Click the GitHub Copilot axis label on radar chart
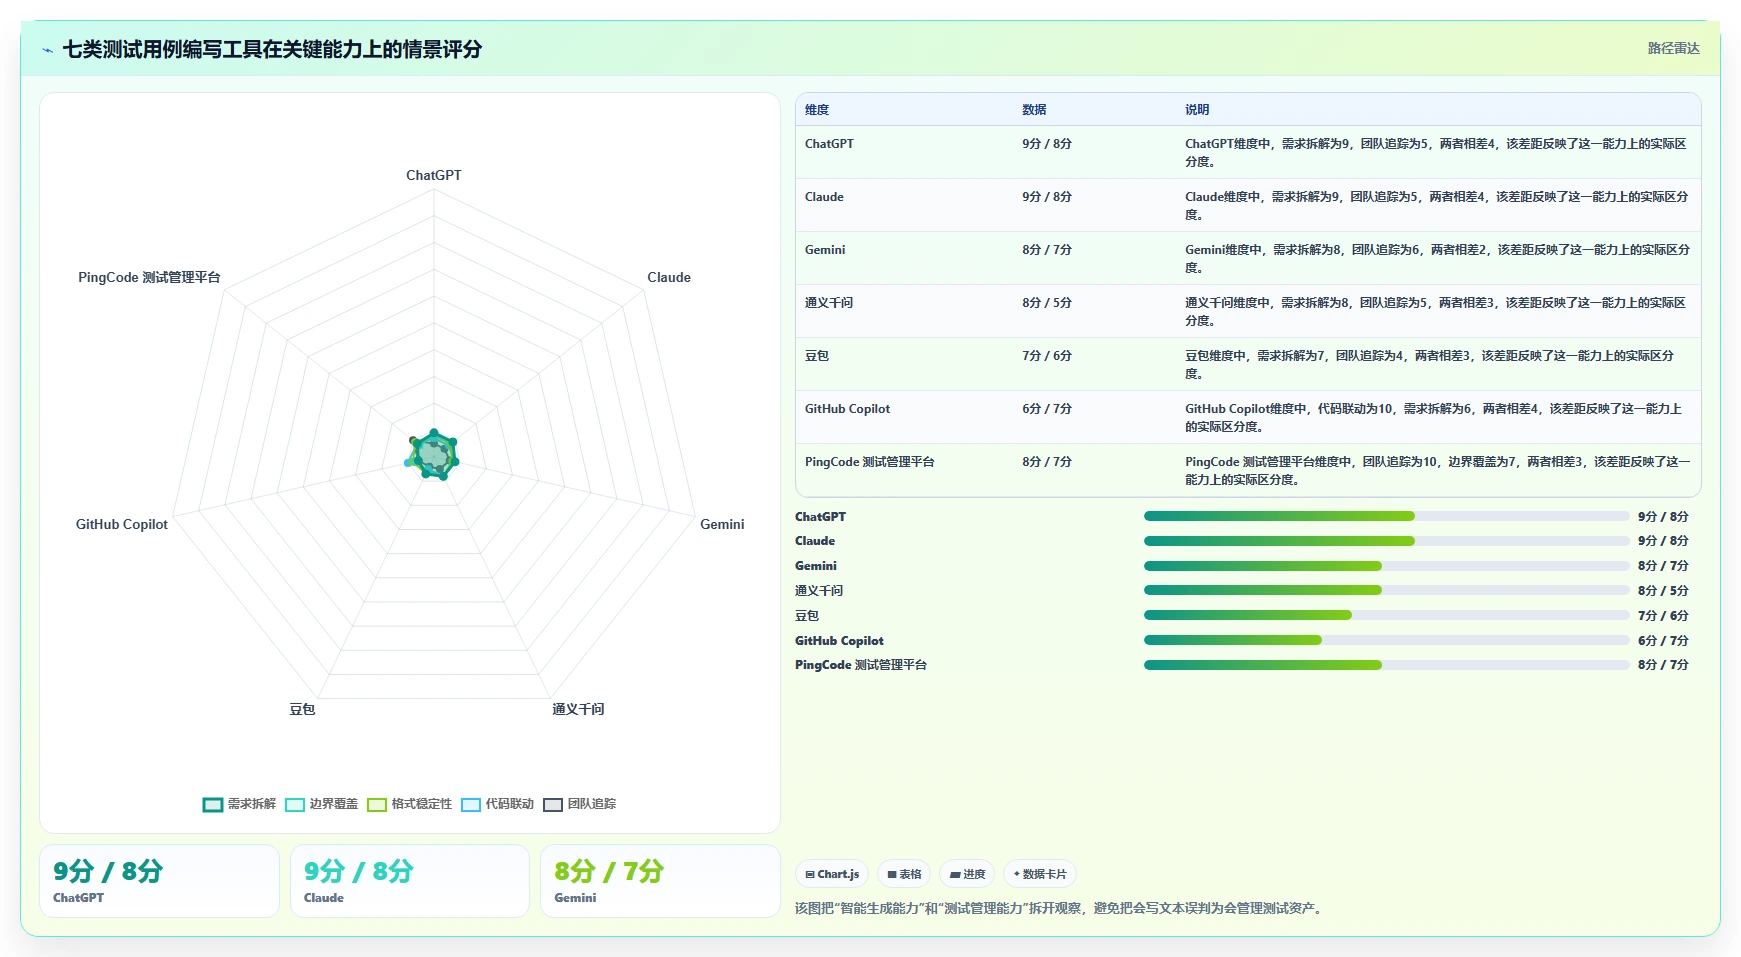This screenshot has height=957, width=1741. click(x=122, y=524)
